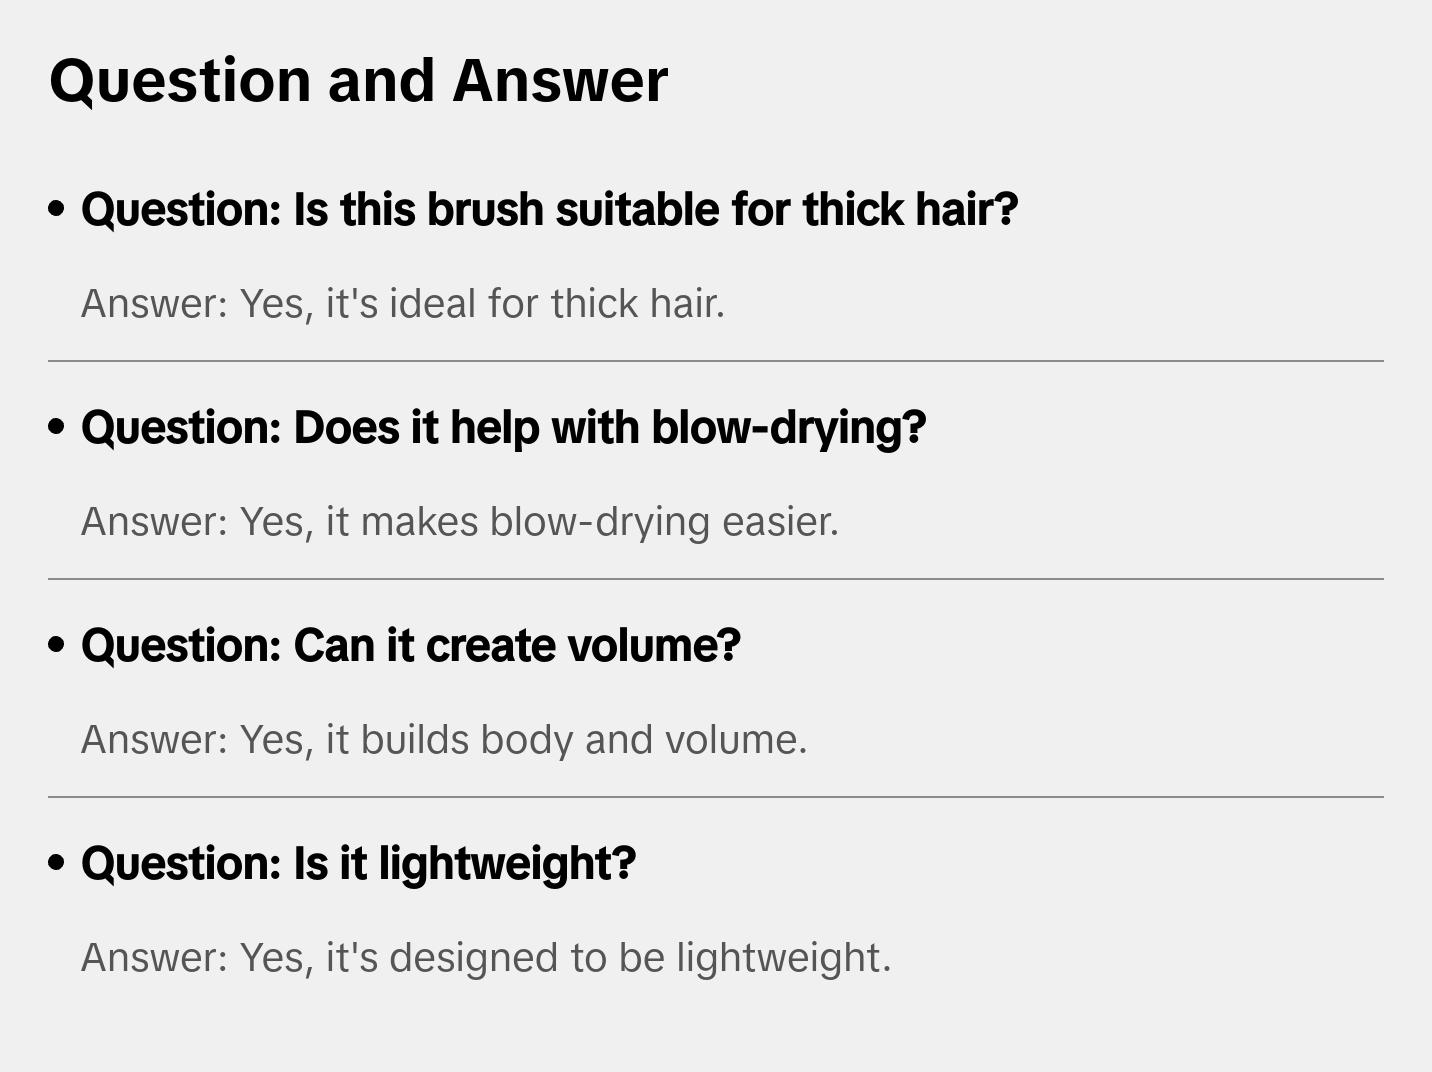Click the divider line below the thick hair answer

pos(716,361)
